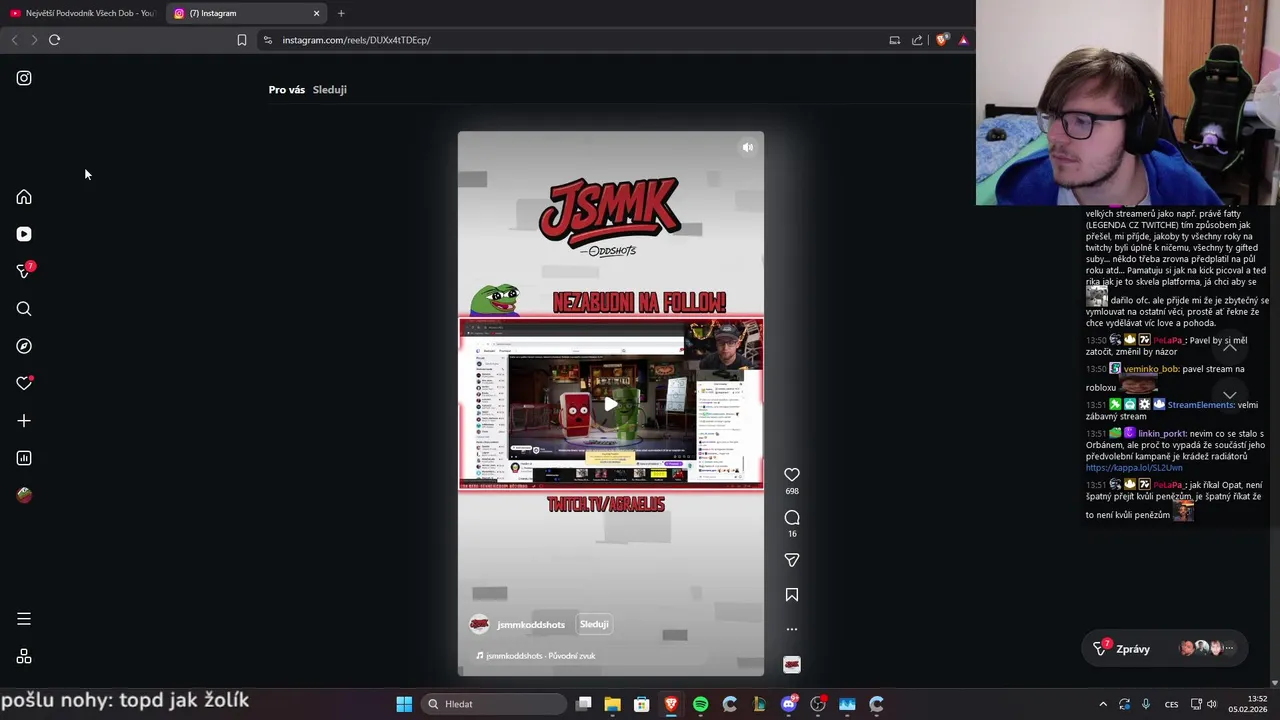Open Notifications heart icon in the sidebar
Image resolution: width=1280 pixels, height=720 pixels.
[24, 383]
